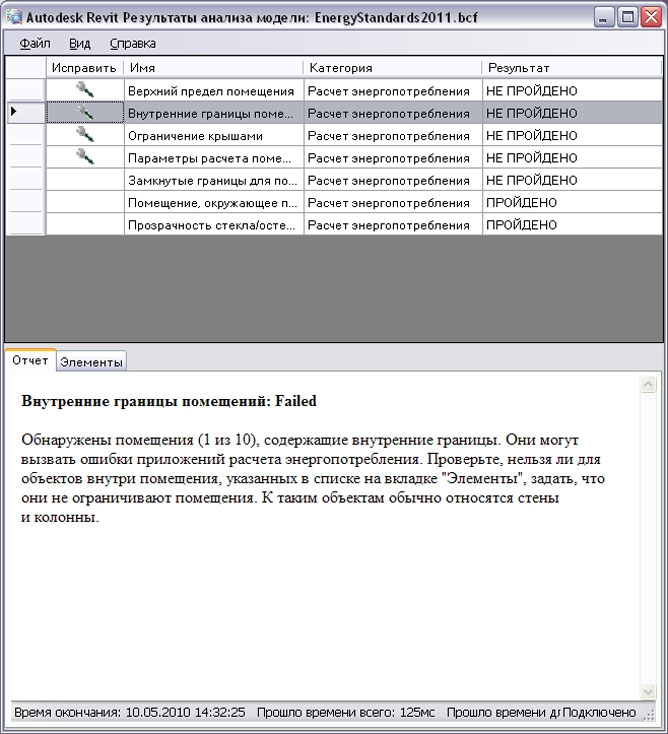The width and height of the screenshot is (668, 734).
Task: Click the fix wrench icon for Параметры расчета row
Action: click(x=85, y=156)
